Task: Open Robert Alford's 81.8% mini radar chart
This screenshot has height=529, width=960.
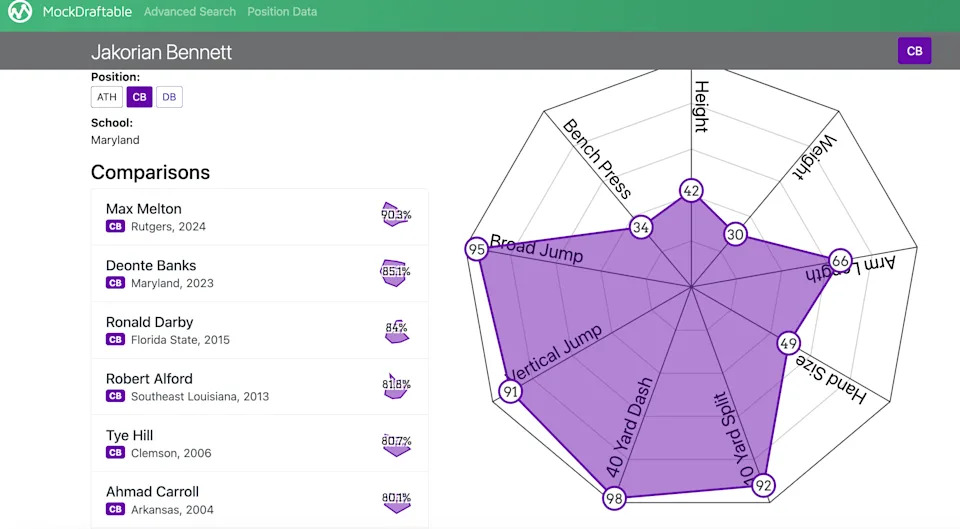Action: [396, 385]
